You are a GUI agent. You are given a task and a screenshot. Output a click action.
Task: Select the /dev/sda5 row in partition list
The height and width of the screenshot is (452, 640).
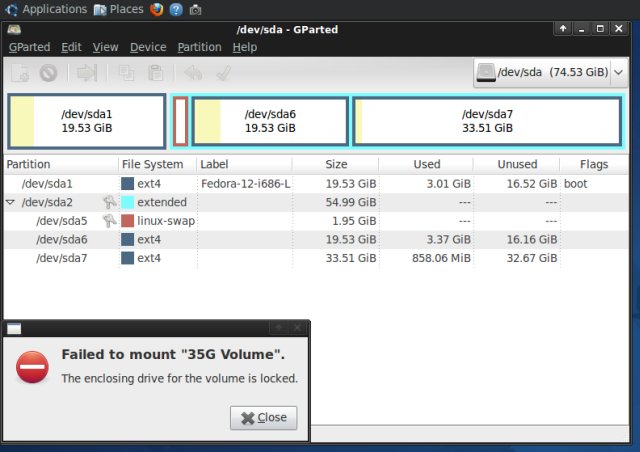(316, 221)
